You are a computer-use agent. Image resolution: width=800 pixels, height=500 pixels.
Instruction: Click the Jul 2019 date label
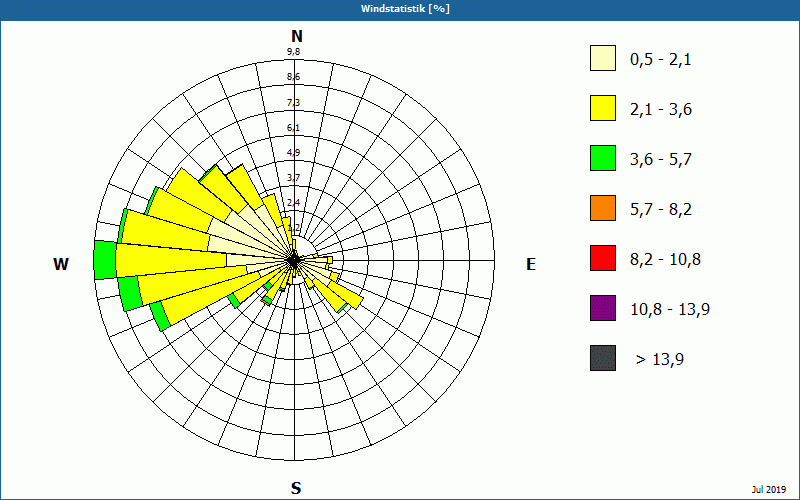click(x=769, y=490)
